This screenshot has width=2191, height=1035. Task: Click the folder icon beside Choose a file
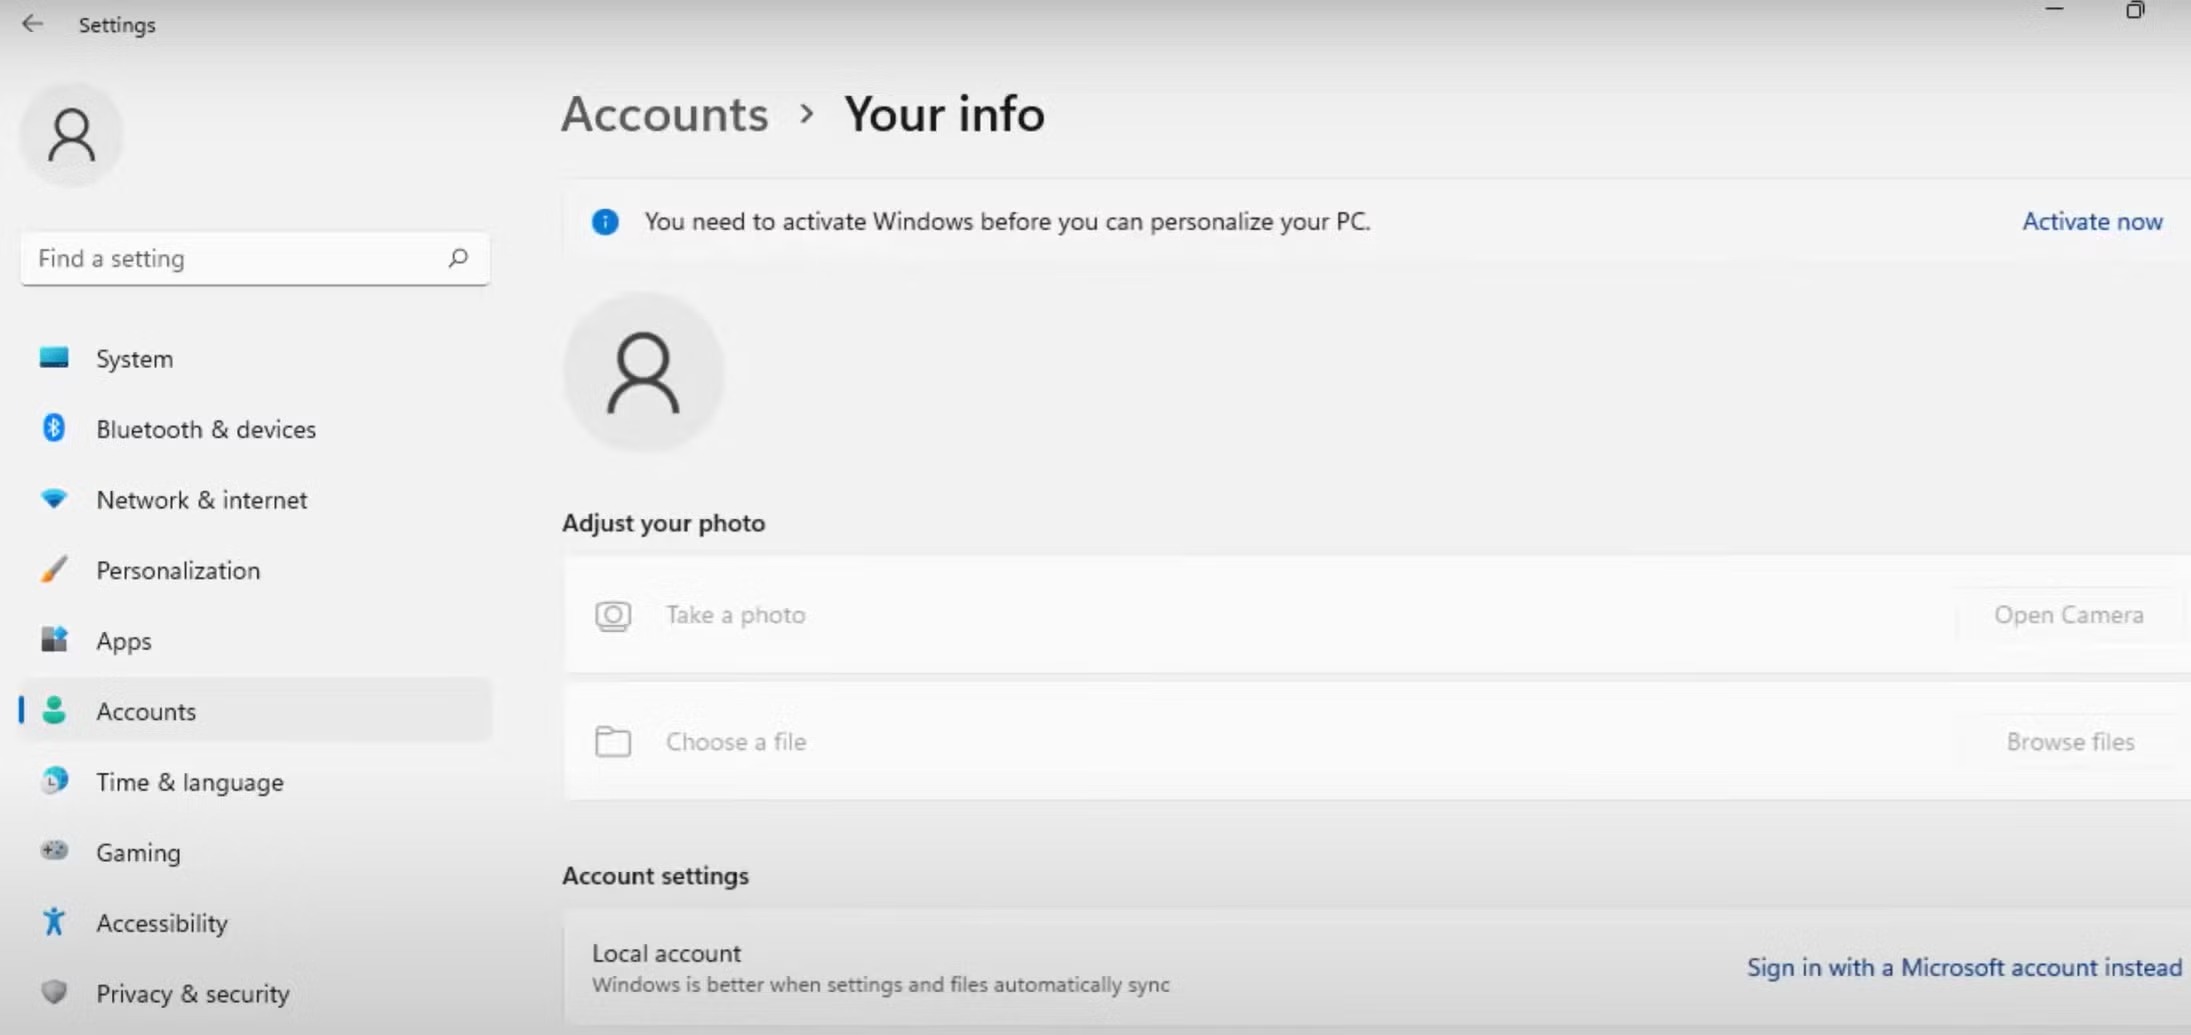point(613,741)
